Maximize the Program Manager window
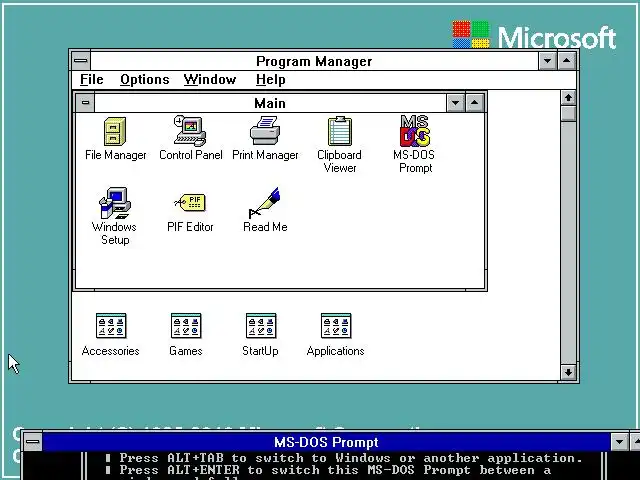 click(567, 61)
